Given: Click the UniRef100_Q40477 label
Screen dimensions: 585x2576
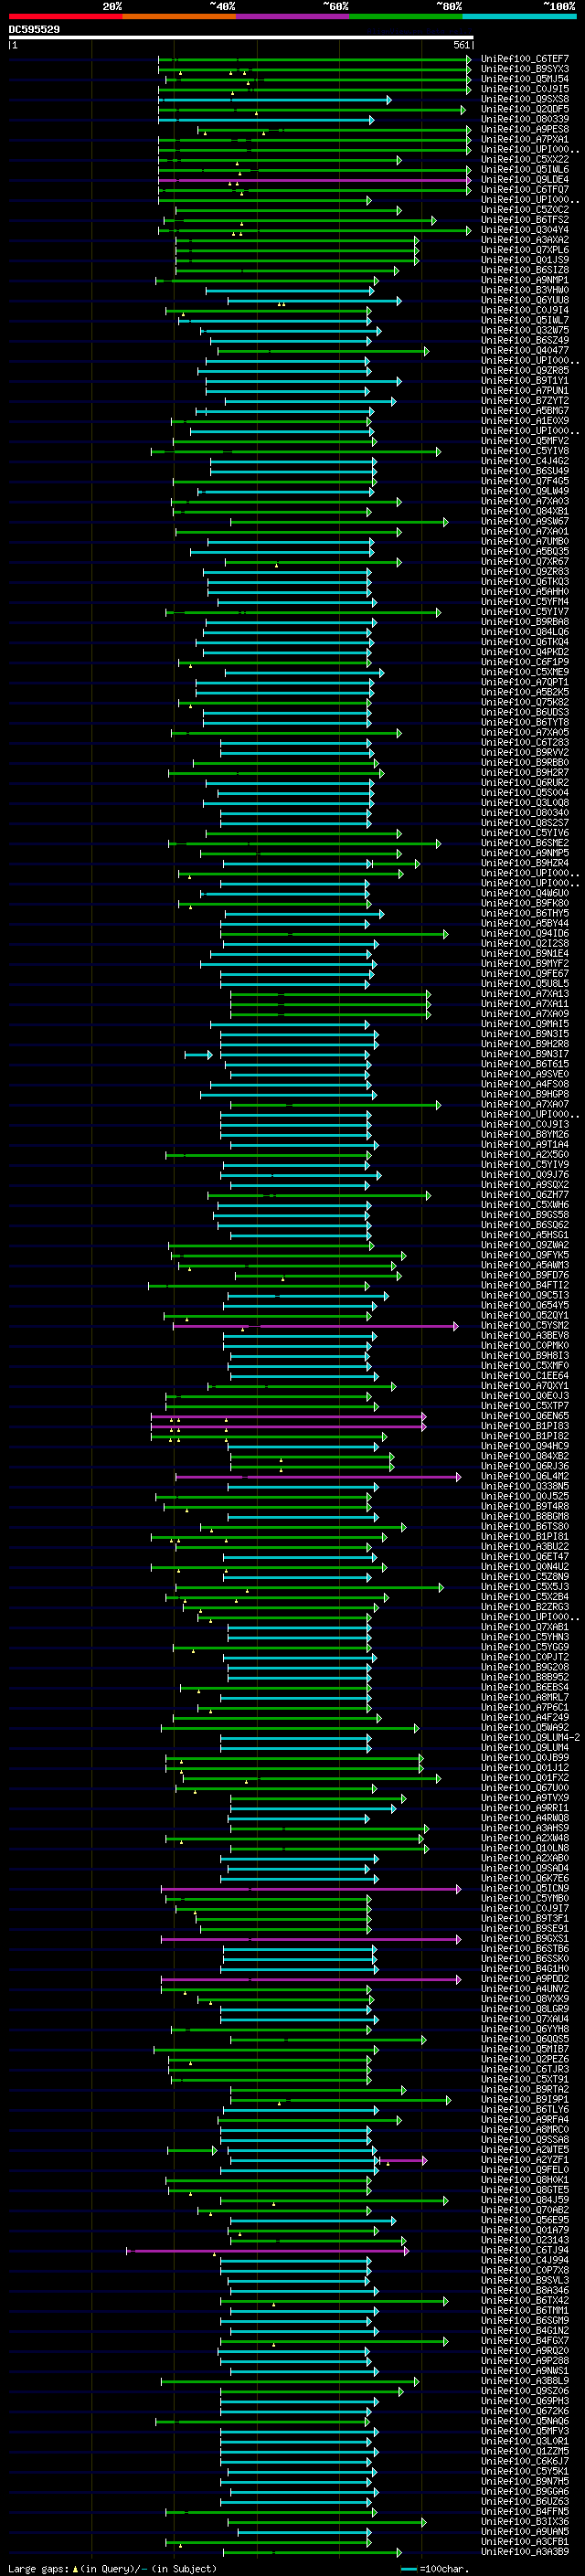Looking at the screenshot, I should [x=525, y=351].
